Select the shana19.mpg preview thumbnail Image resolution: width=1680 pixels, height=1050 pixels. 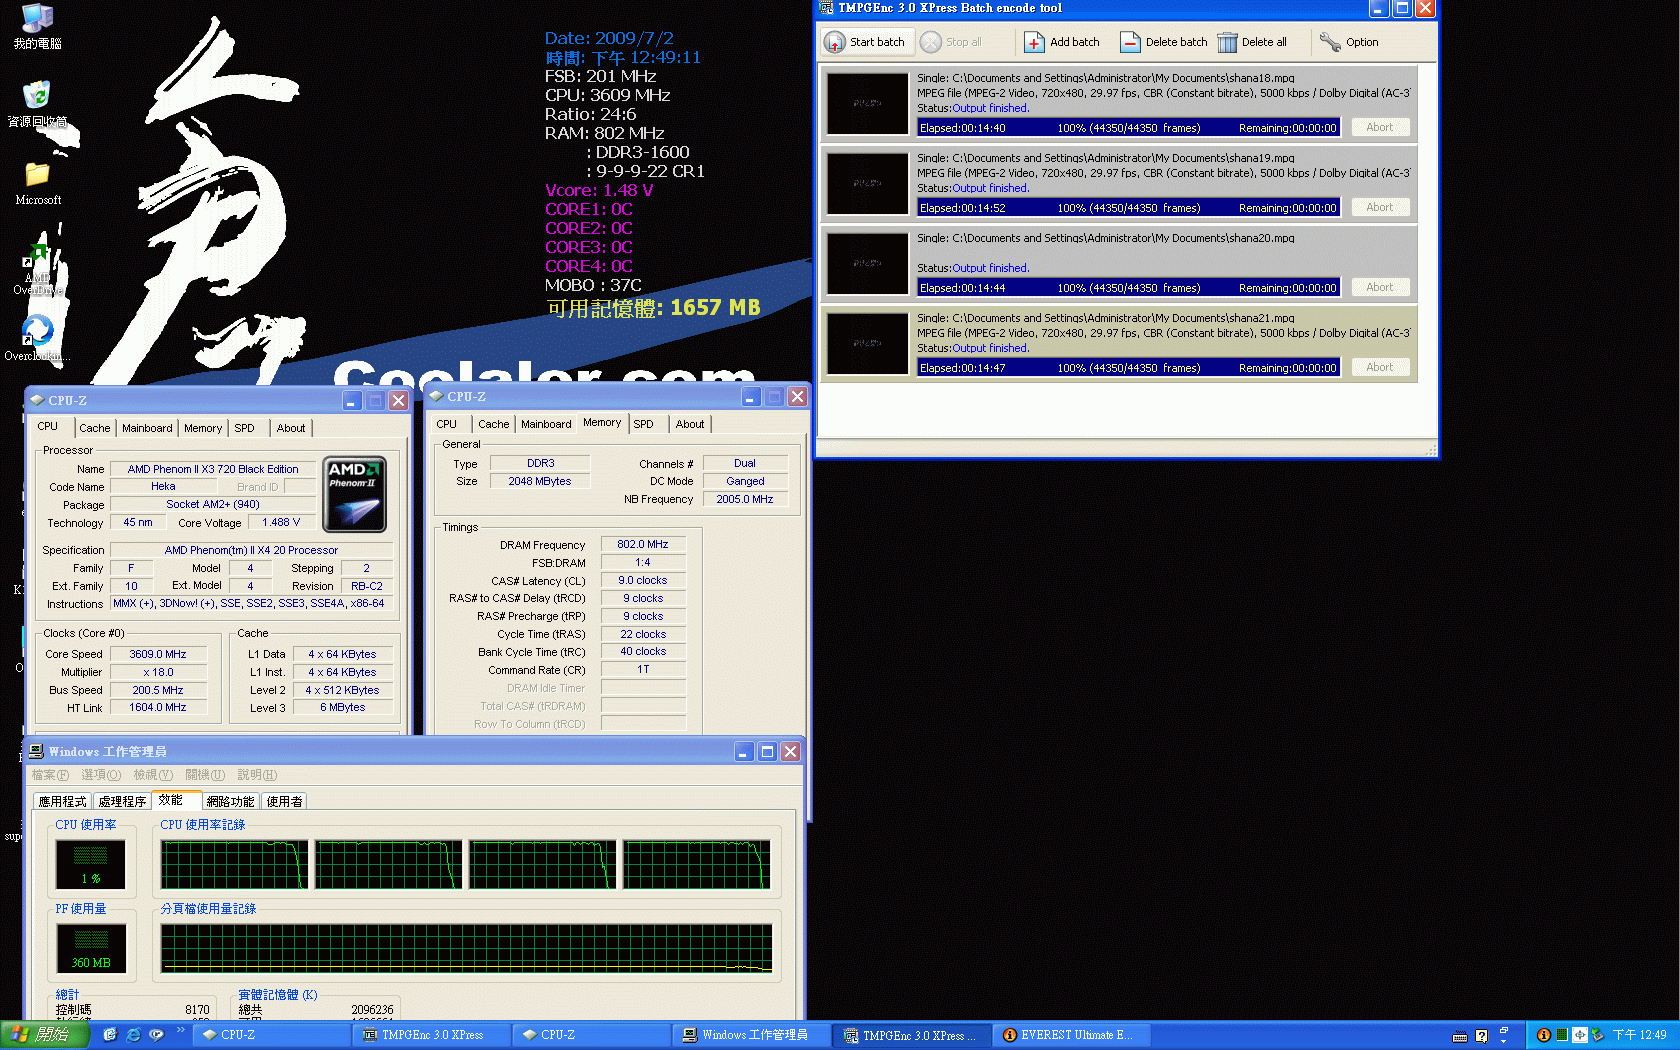click(867, 183)
